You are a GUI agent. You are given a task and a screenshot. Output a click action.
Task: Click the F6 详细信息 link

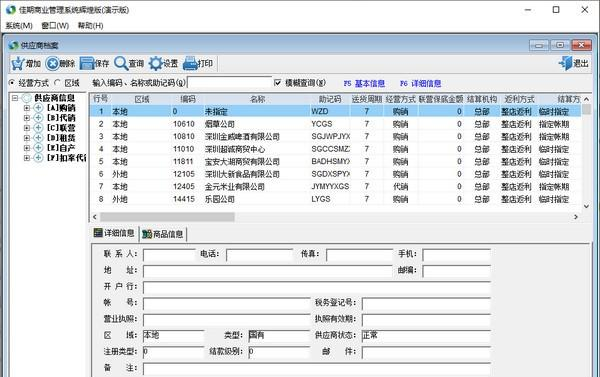point(421,83)
